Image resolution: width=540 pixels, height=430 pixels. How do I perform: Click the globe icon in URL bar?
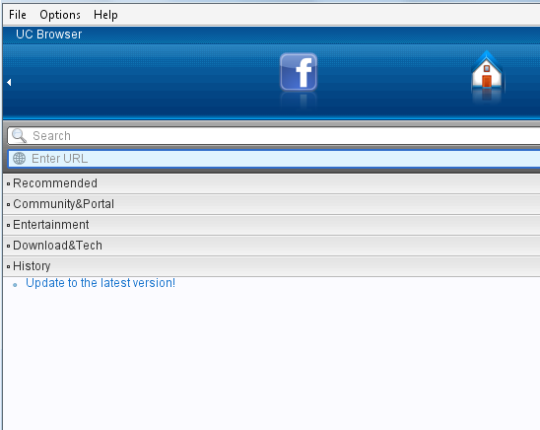tap(19, 159)
